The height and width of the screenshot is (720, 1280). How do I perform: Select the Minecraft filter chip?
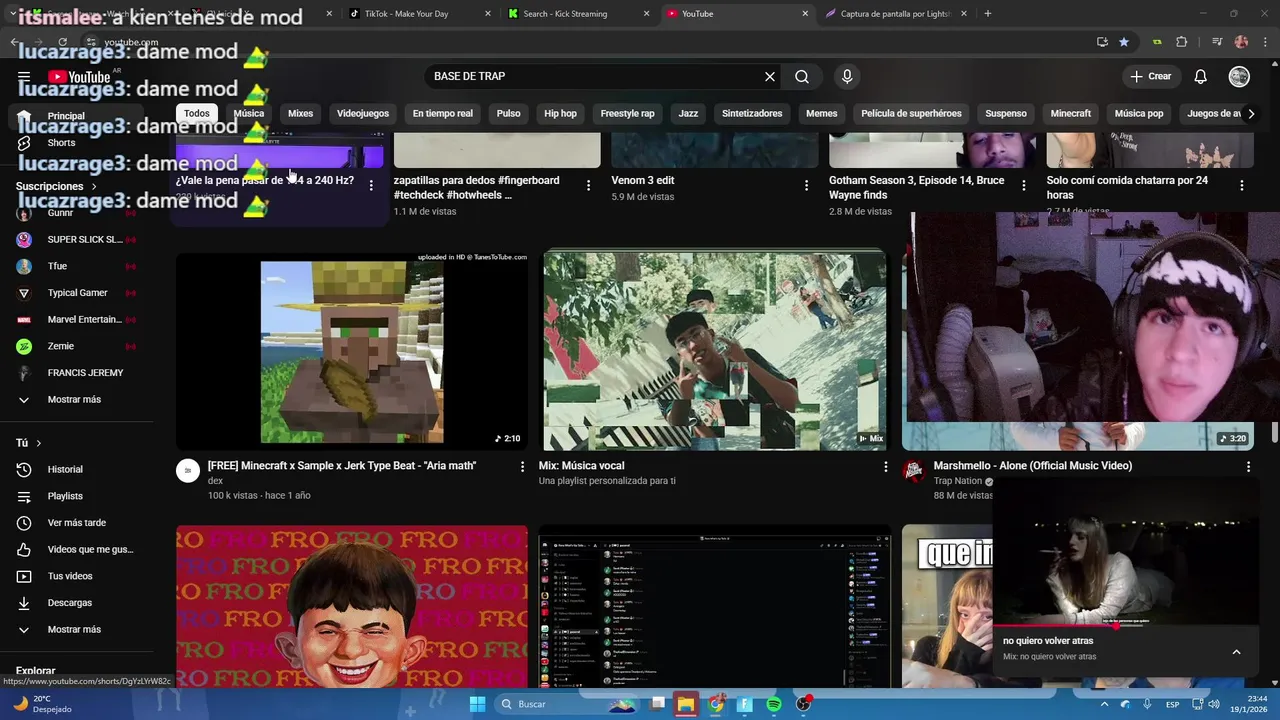tap(1071, 114)
